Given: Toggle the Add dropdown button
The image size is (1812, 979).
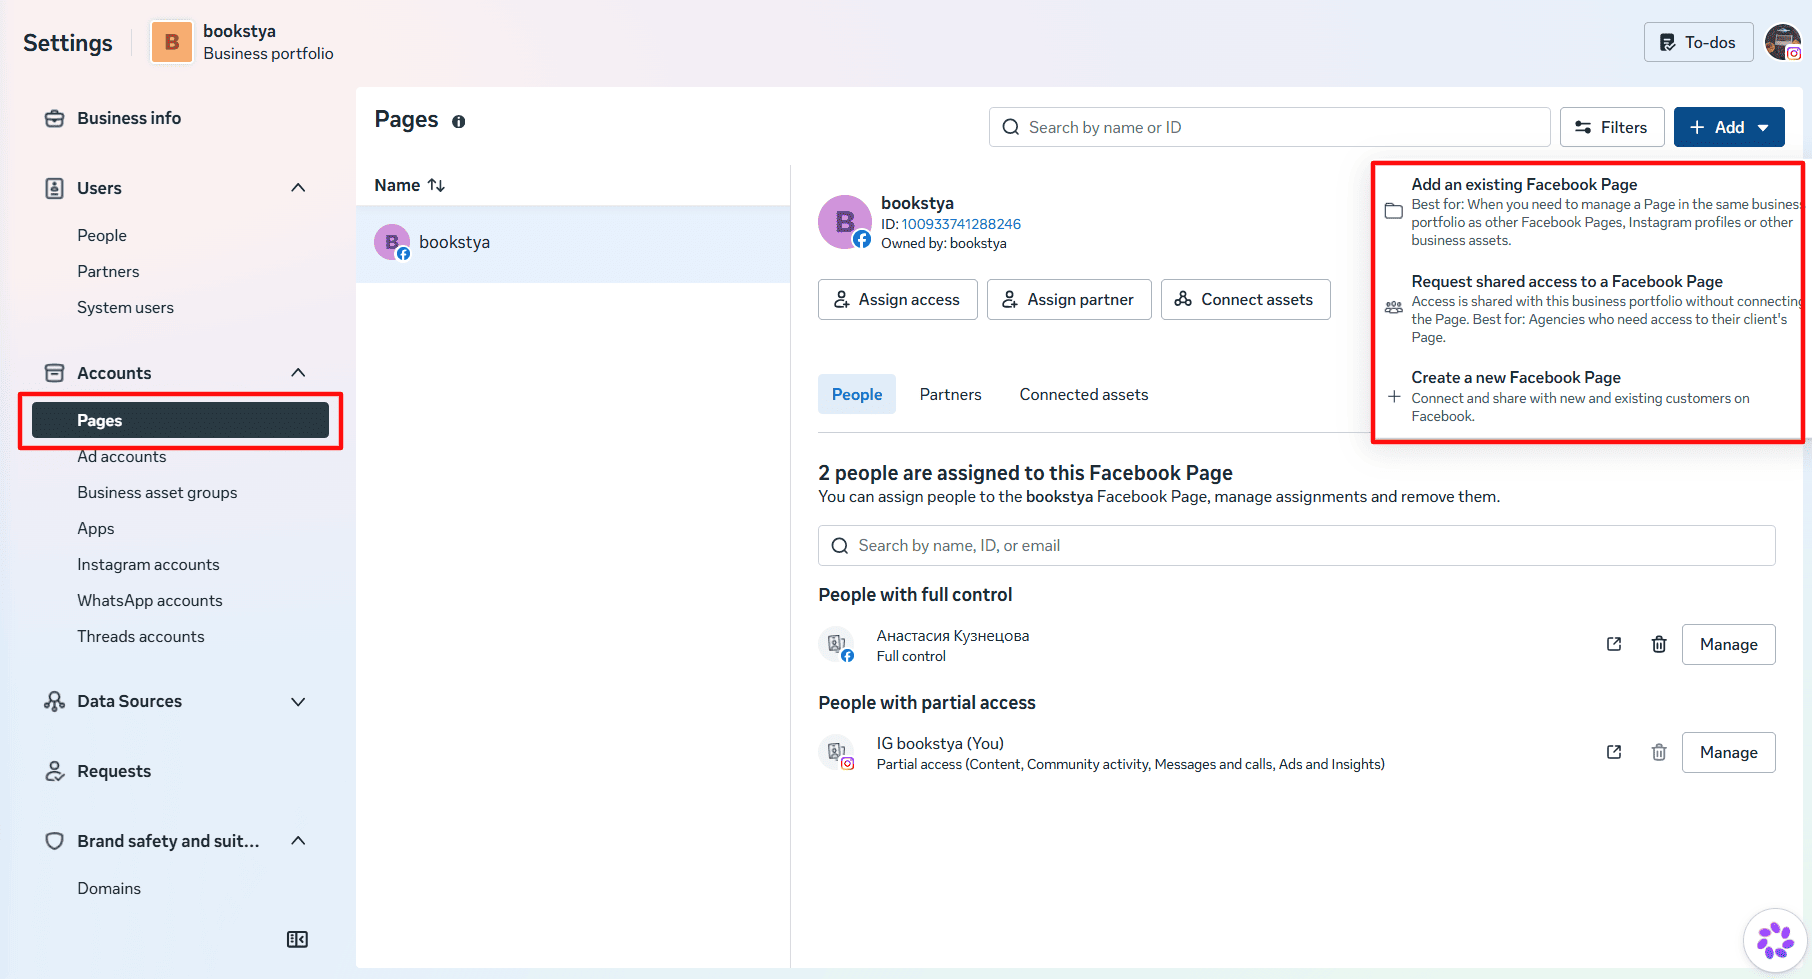Looking at the screenshot, I should (x=1729, y=127).
